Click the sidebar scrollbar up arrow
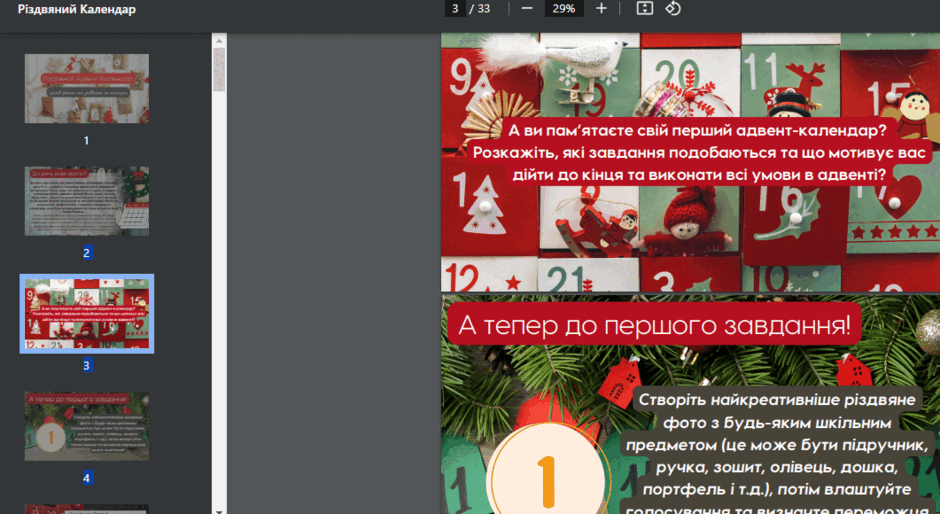This screenshot has width=940, height=514. (219, 40)
